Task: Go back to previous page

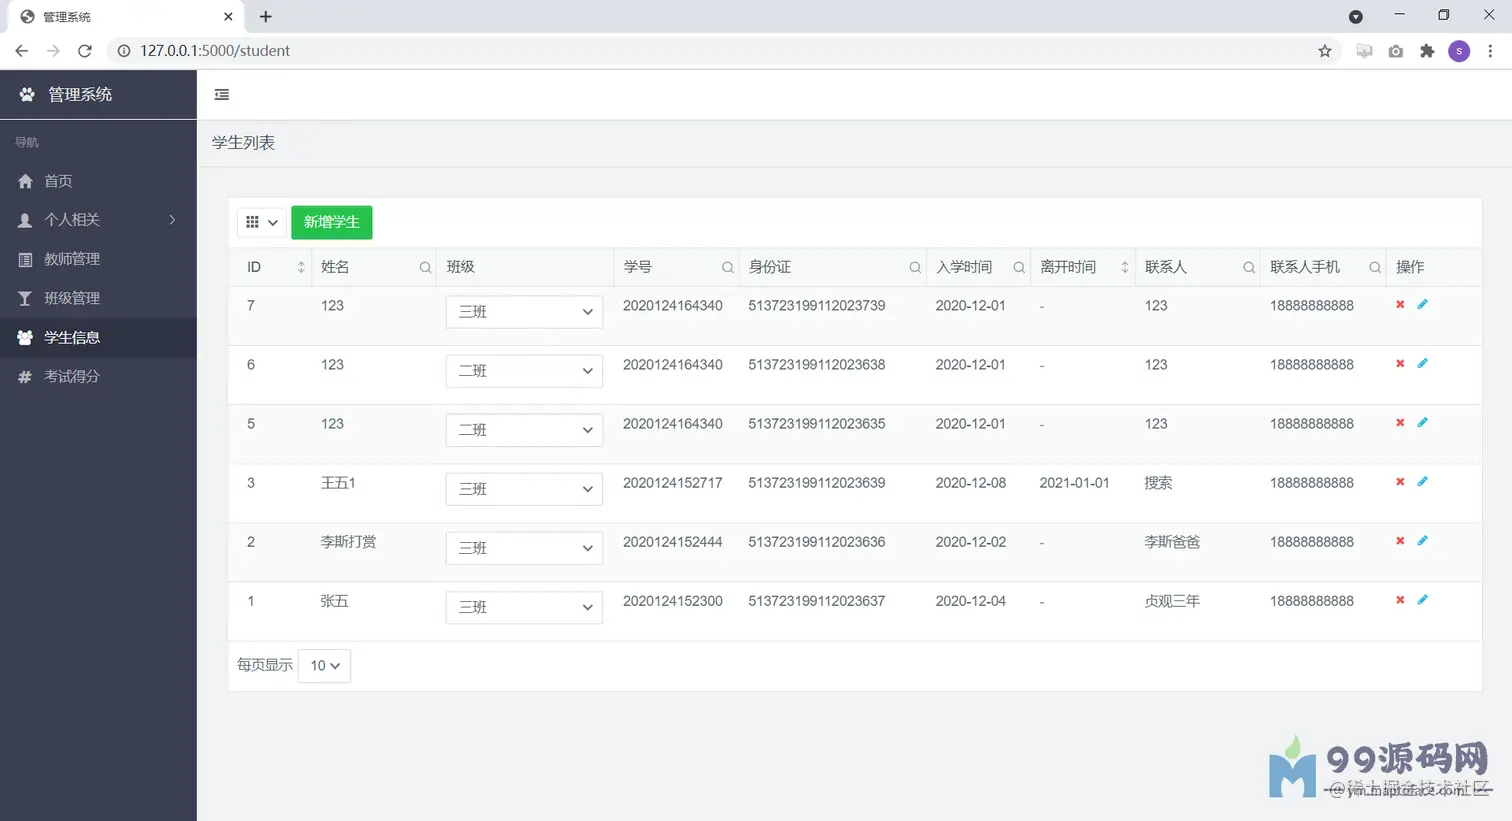Action: coord(22,51)
